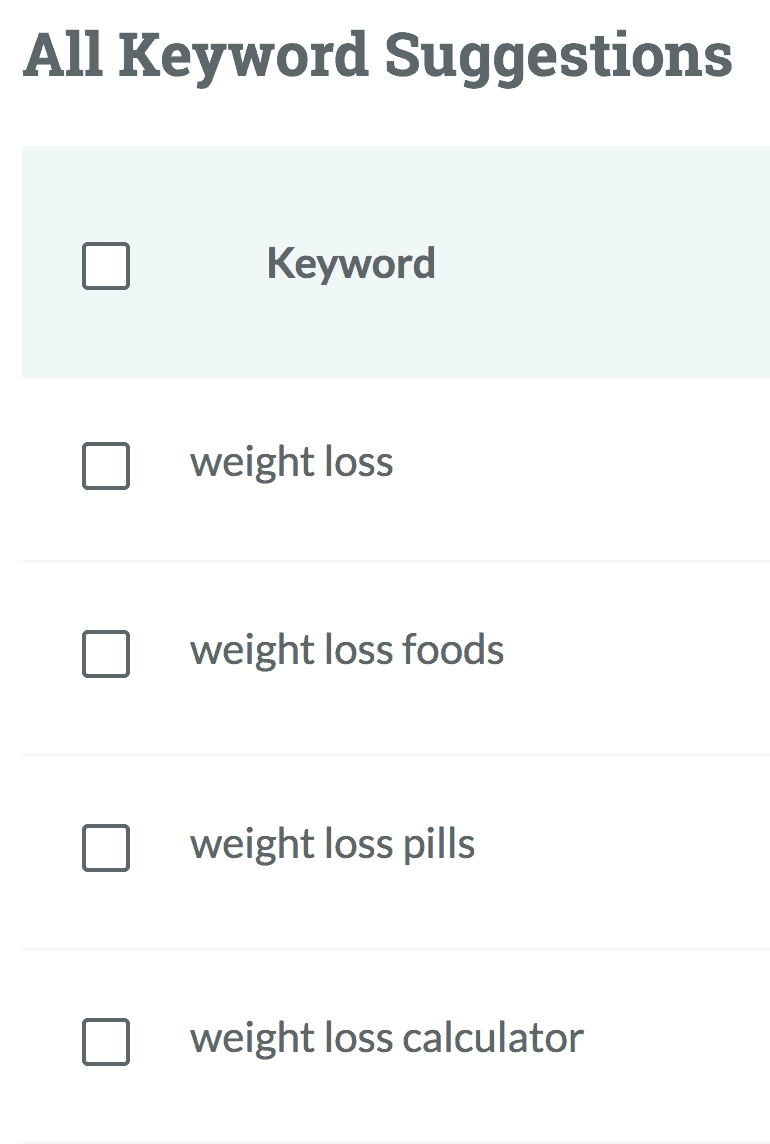Click the "All Keyword Suggestions" heading
The image size is (770, 1144).
coord(377,57)
